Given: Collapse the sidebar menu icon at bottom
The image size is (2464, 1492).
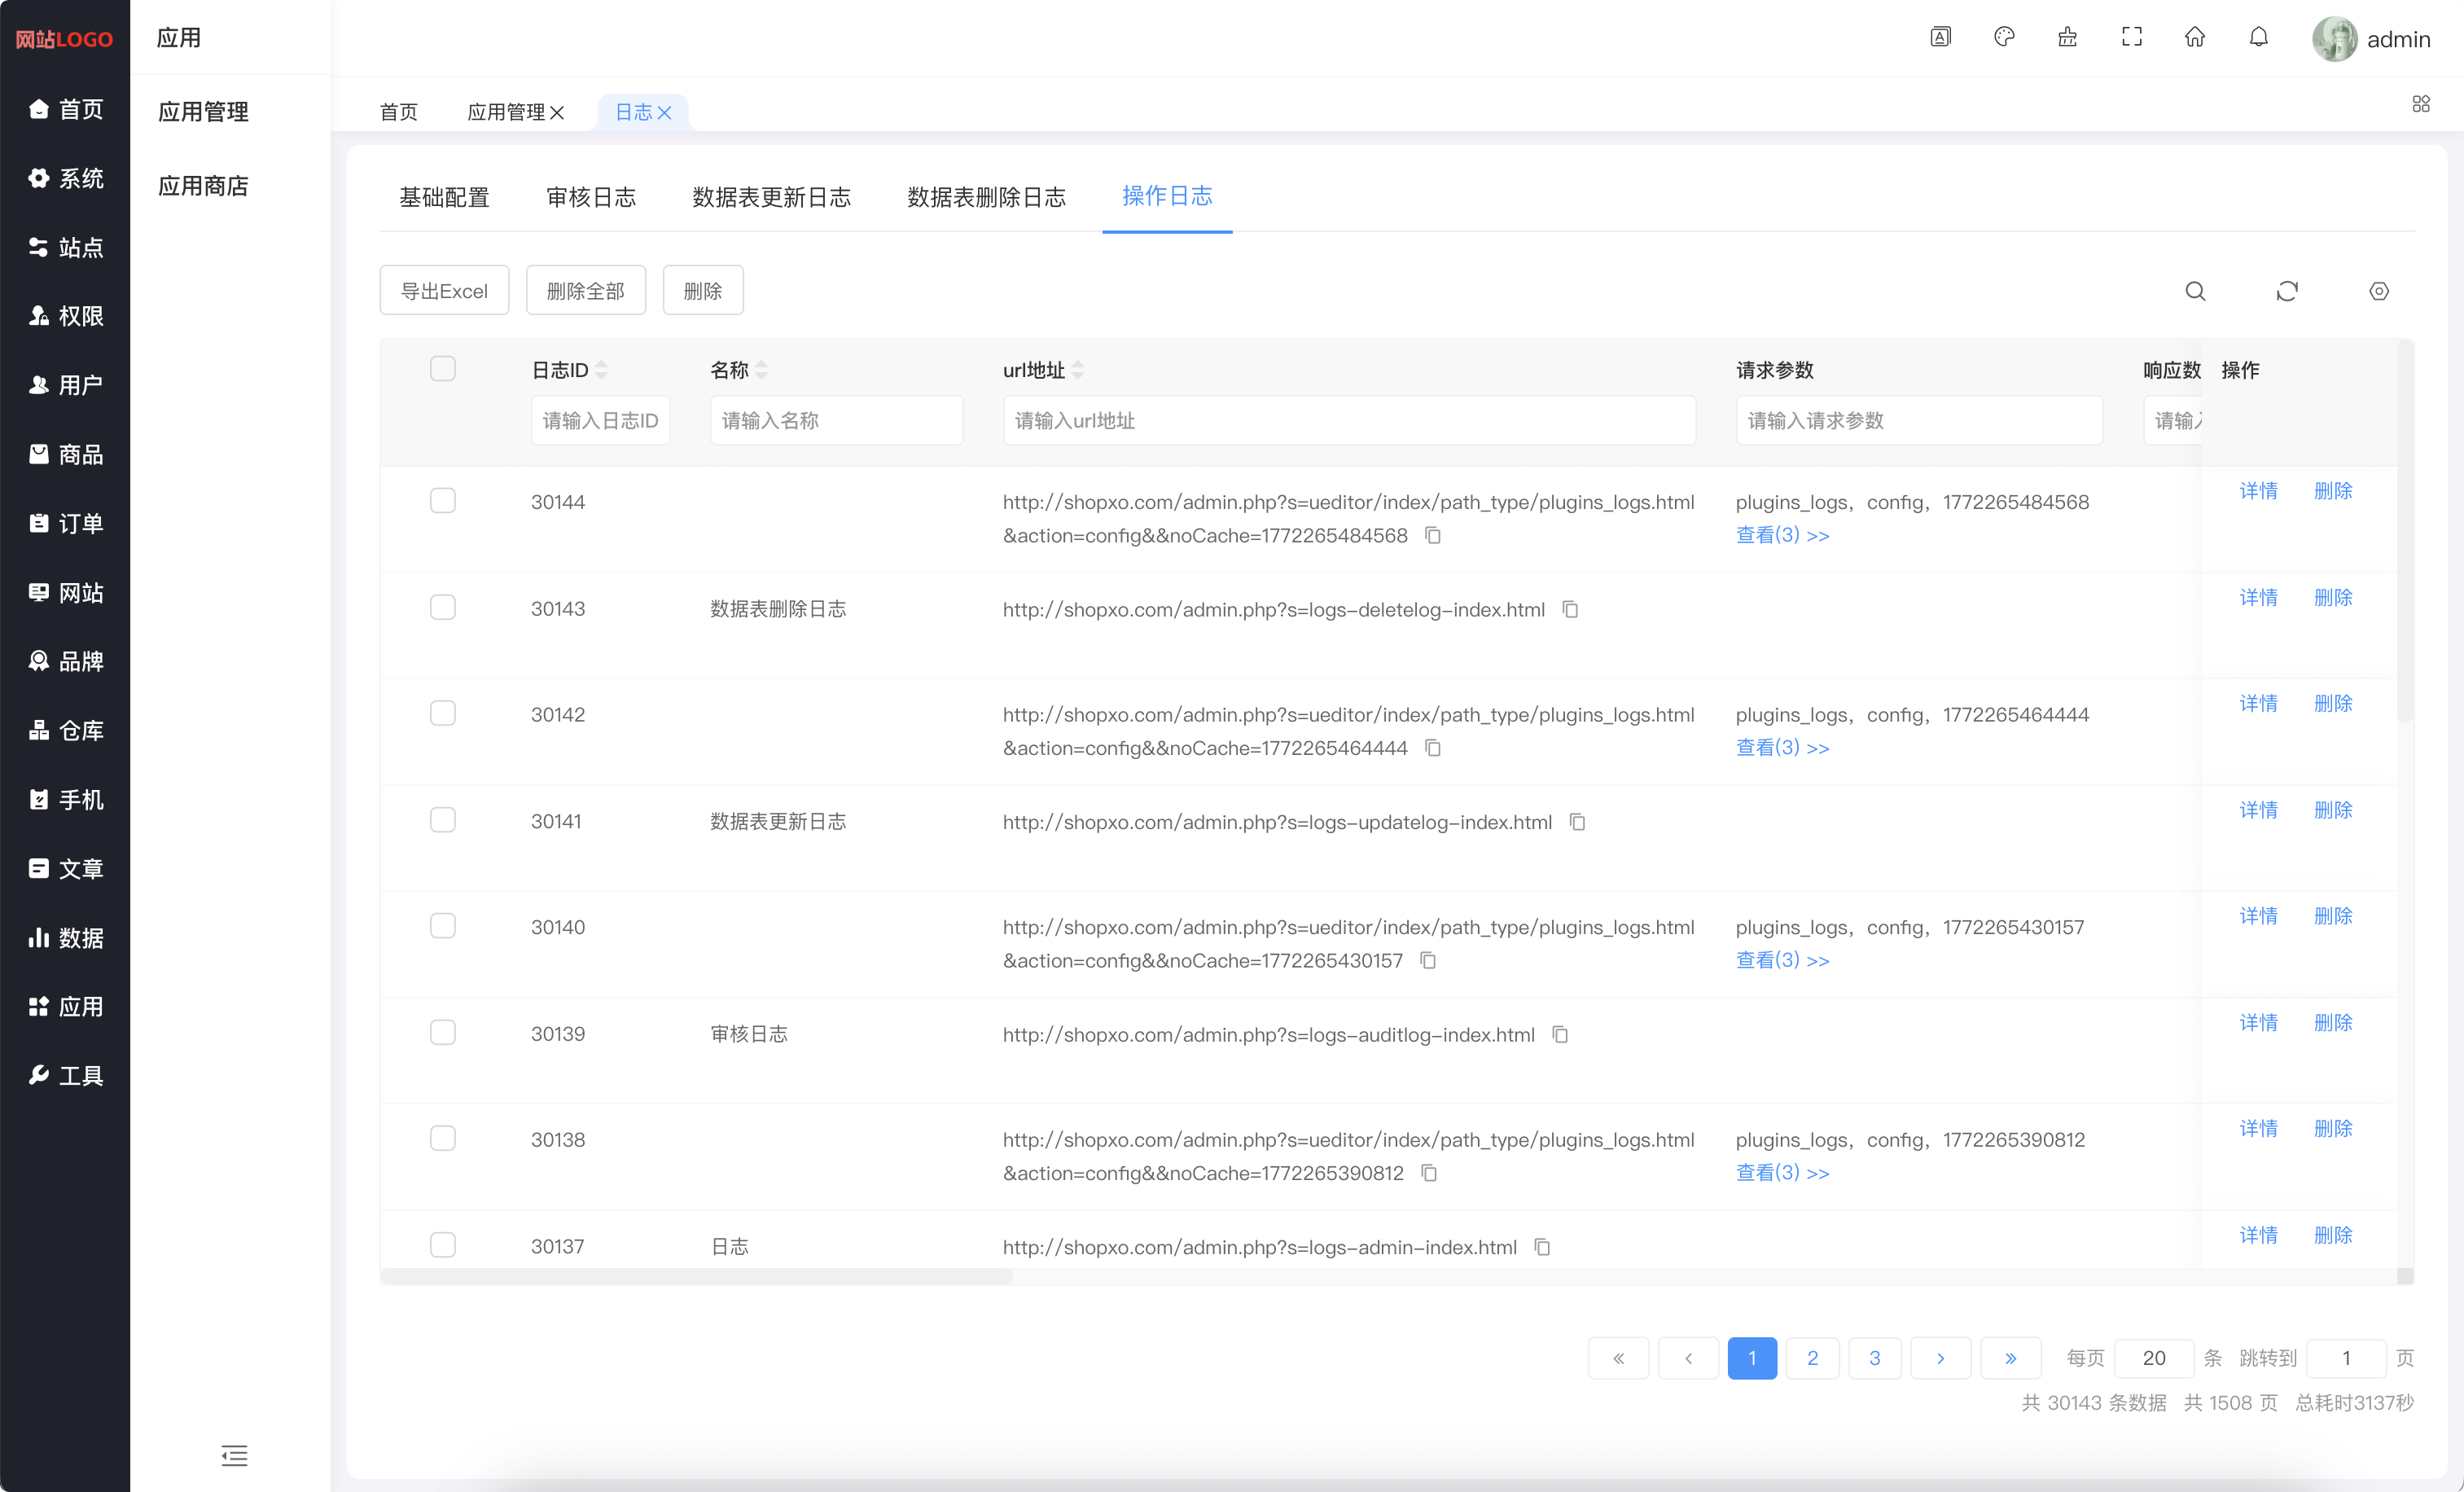Looking at the screenshot, I should pyautogui.click(x=234, y=1455).
